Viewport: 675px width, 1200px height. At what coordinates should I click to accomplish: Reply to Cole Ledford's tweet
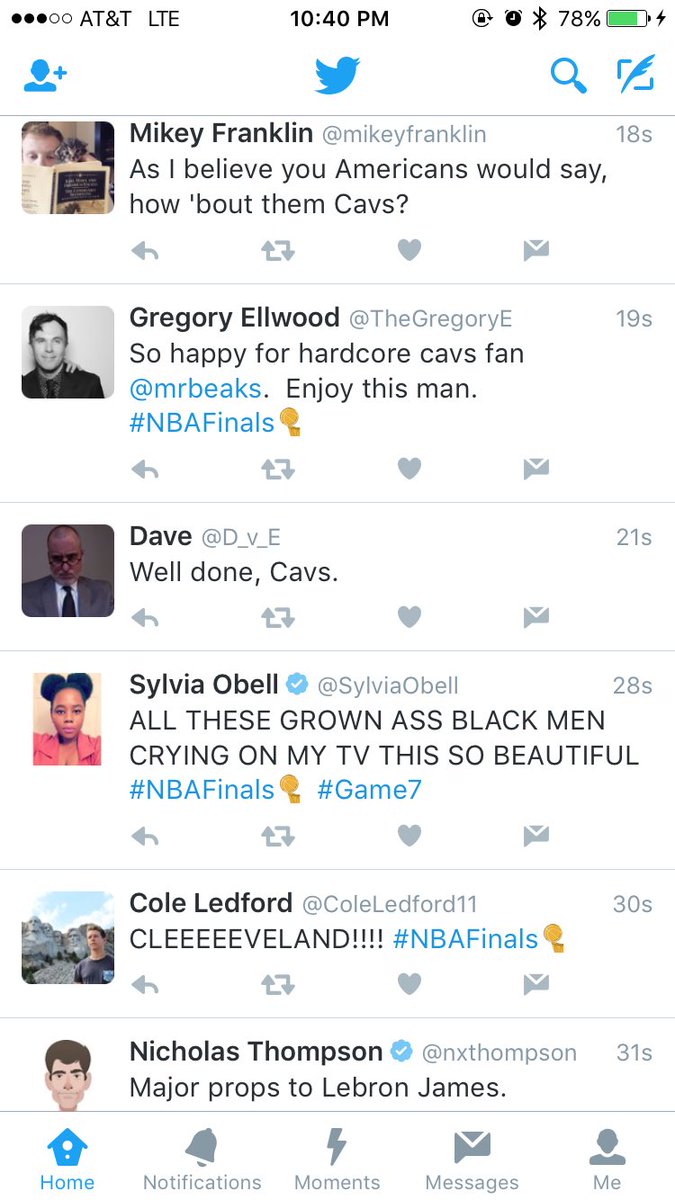click(145, 985)
